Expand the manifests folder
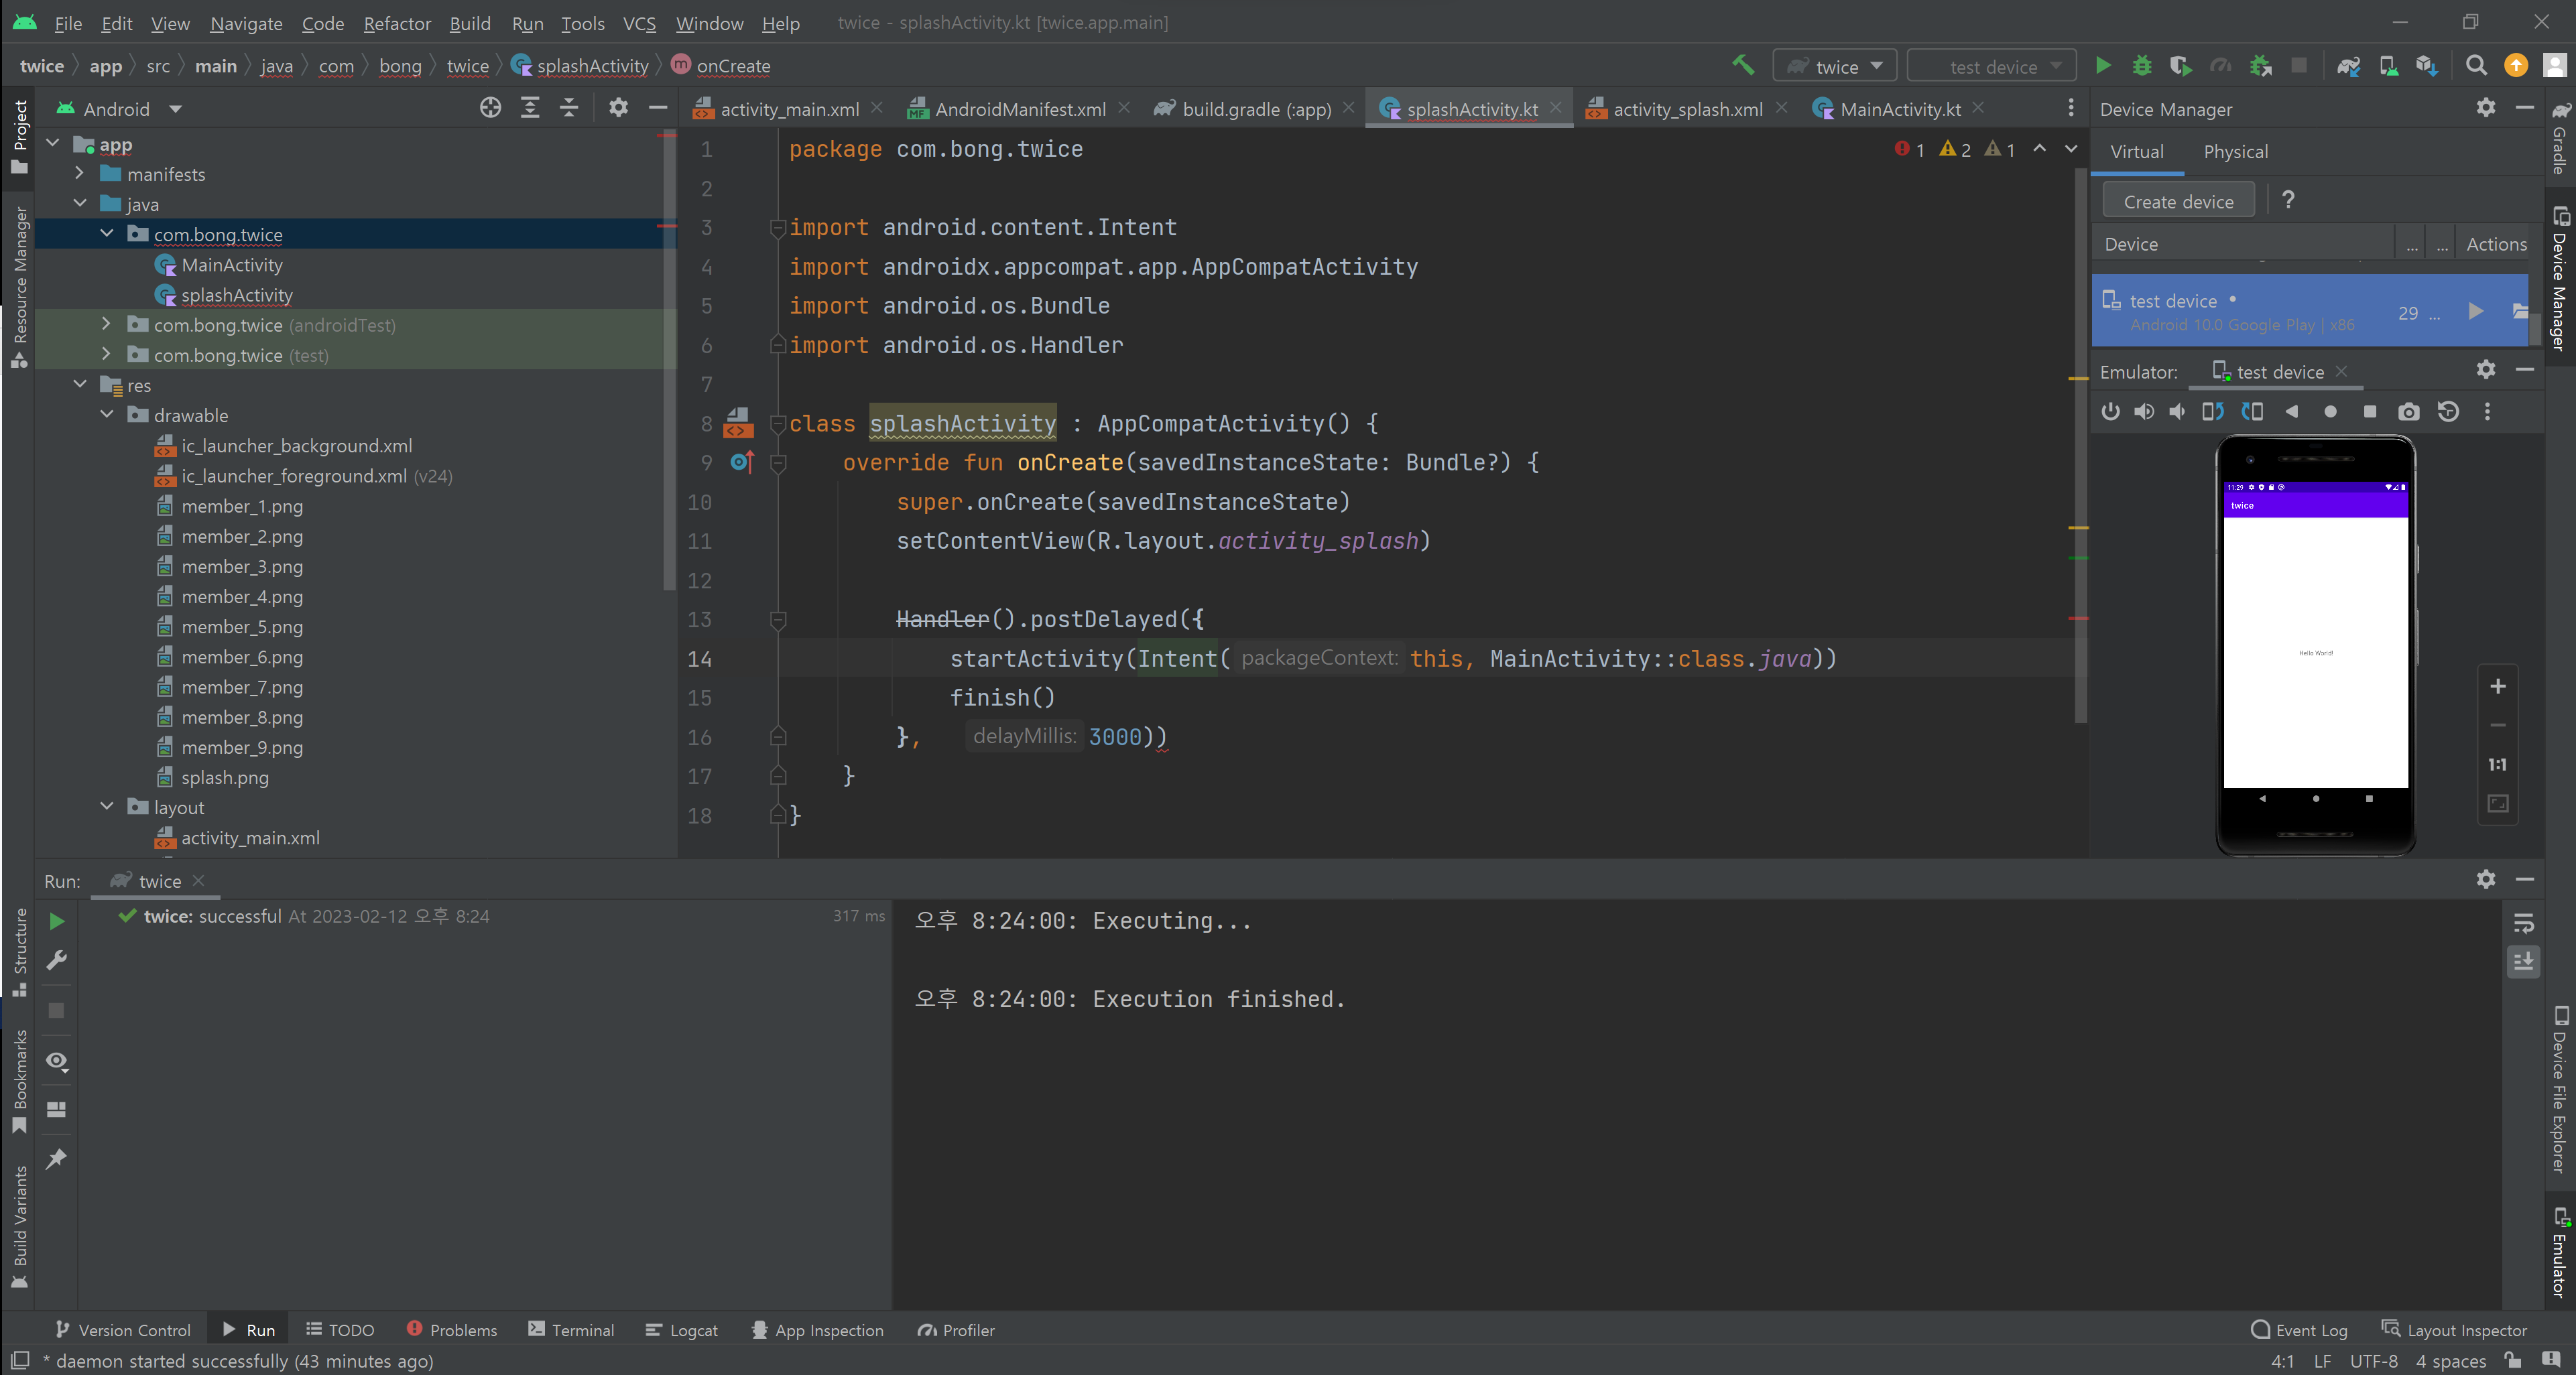Image resolution: width=2576 pixels, height=1375 pixels. coord(80,174)
